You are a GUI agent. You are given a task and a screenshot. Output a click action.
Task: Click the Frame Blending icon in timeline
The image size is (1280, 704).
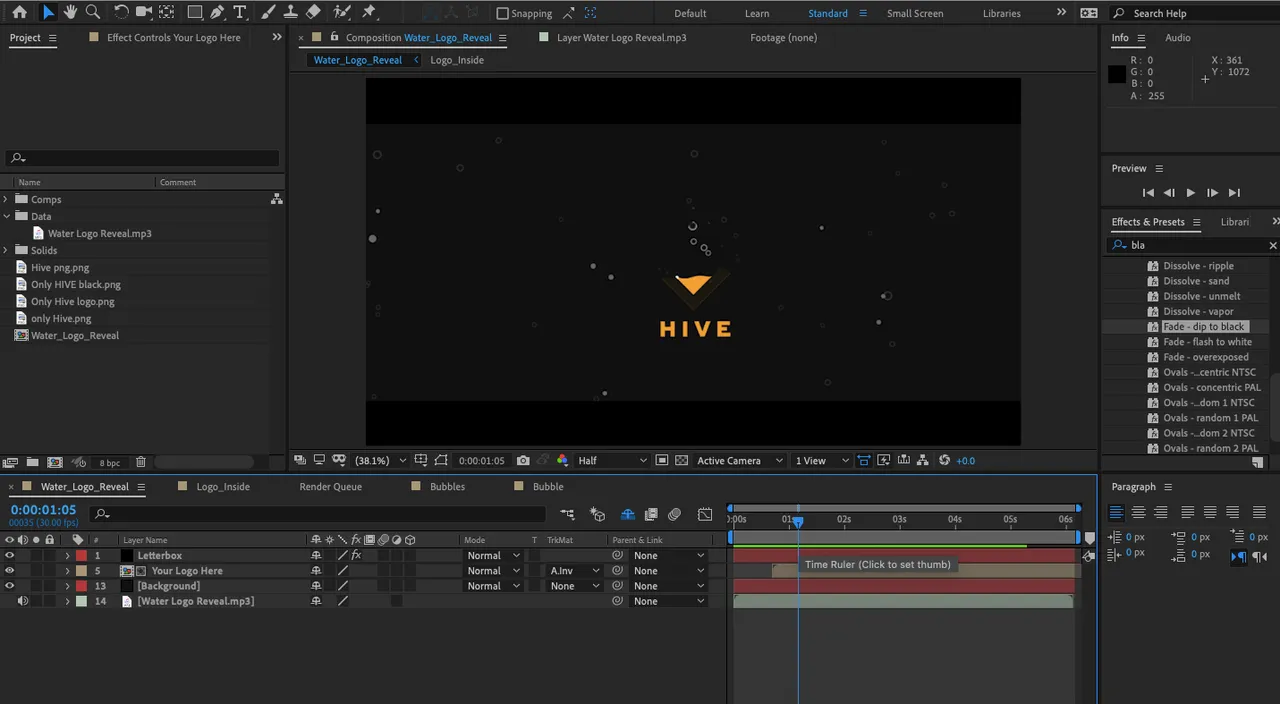[651, 514]
